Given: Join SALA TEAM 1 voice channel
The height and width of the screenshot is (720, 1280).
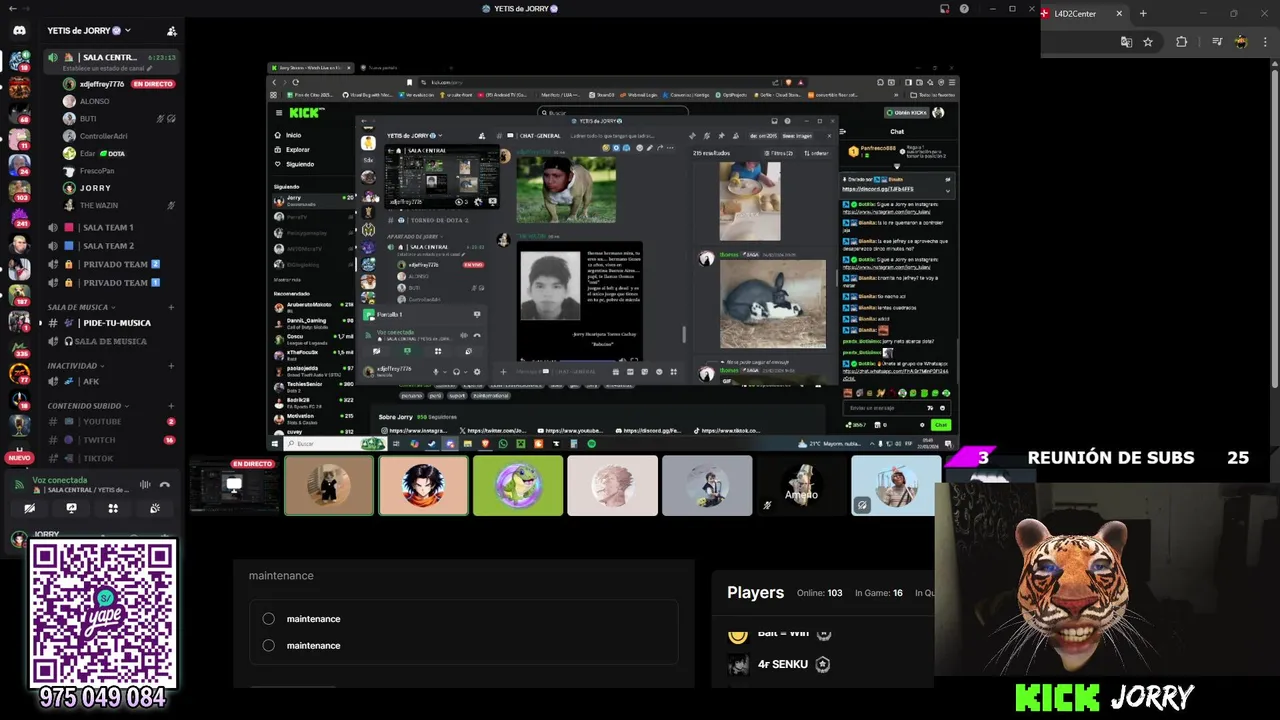Looking at the screenshot, I should click(112, 228).
